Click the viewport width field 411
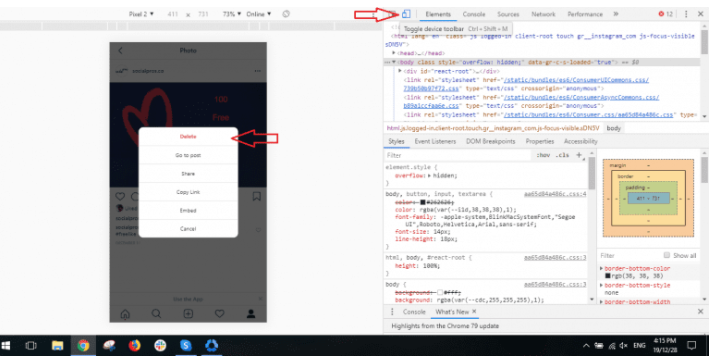713x361 pixels. coord(172,14)
